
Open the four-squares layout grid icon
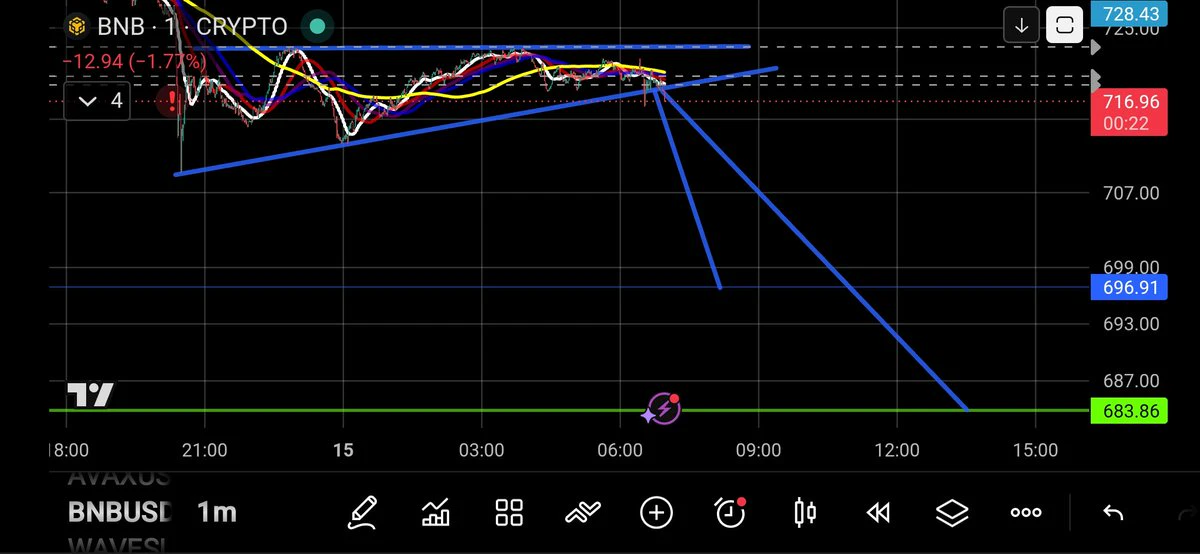coord(510,513)
